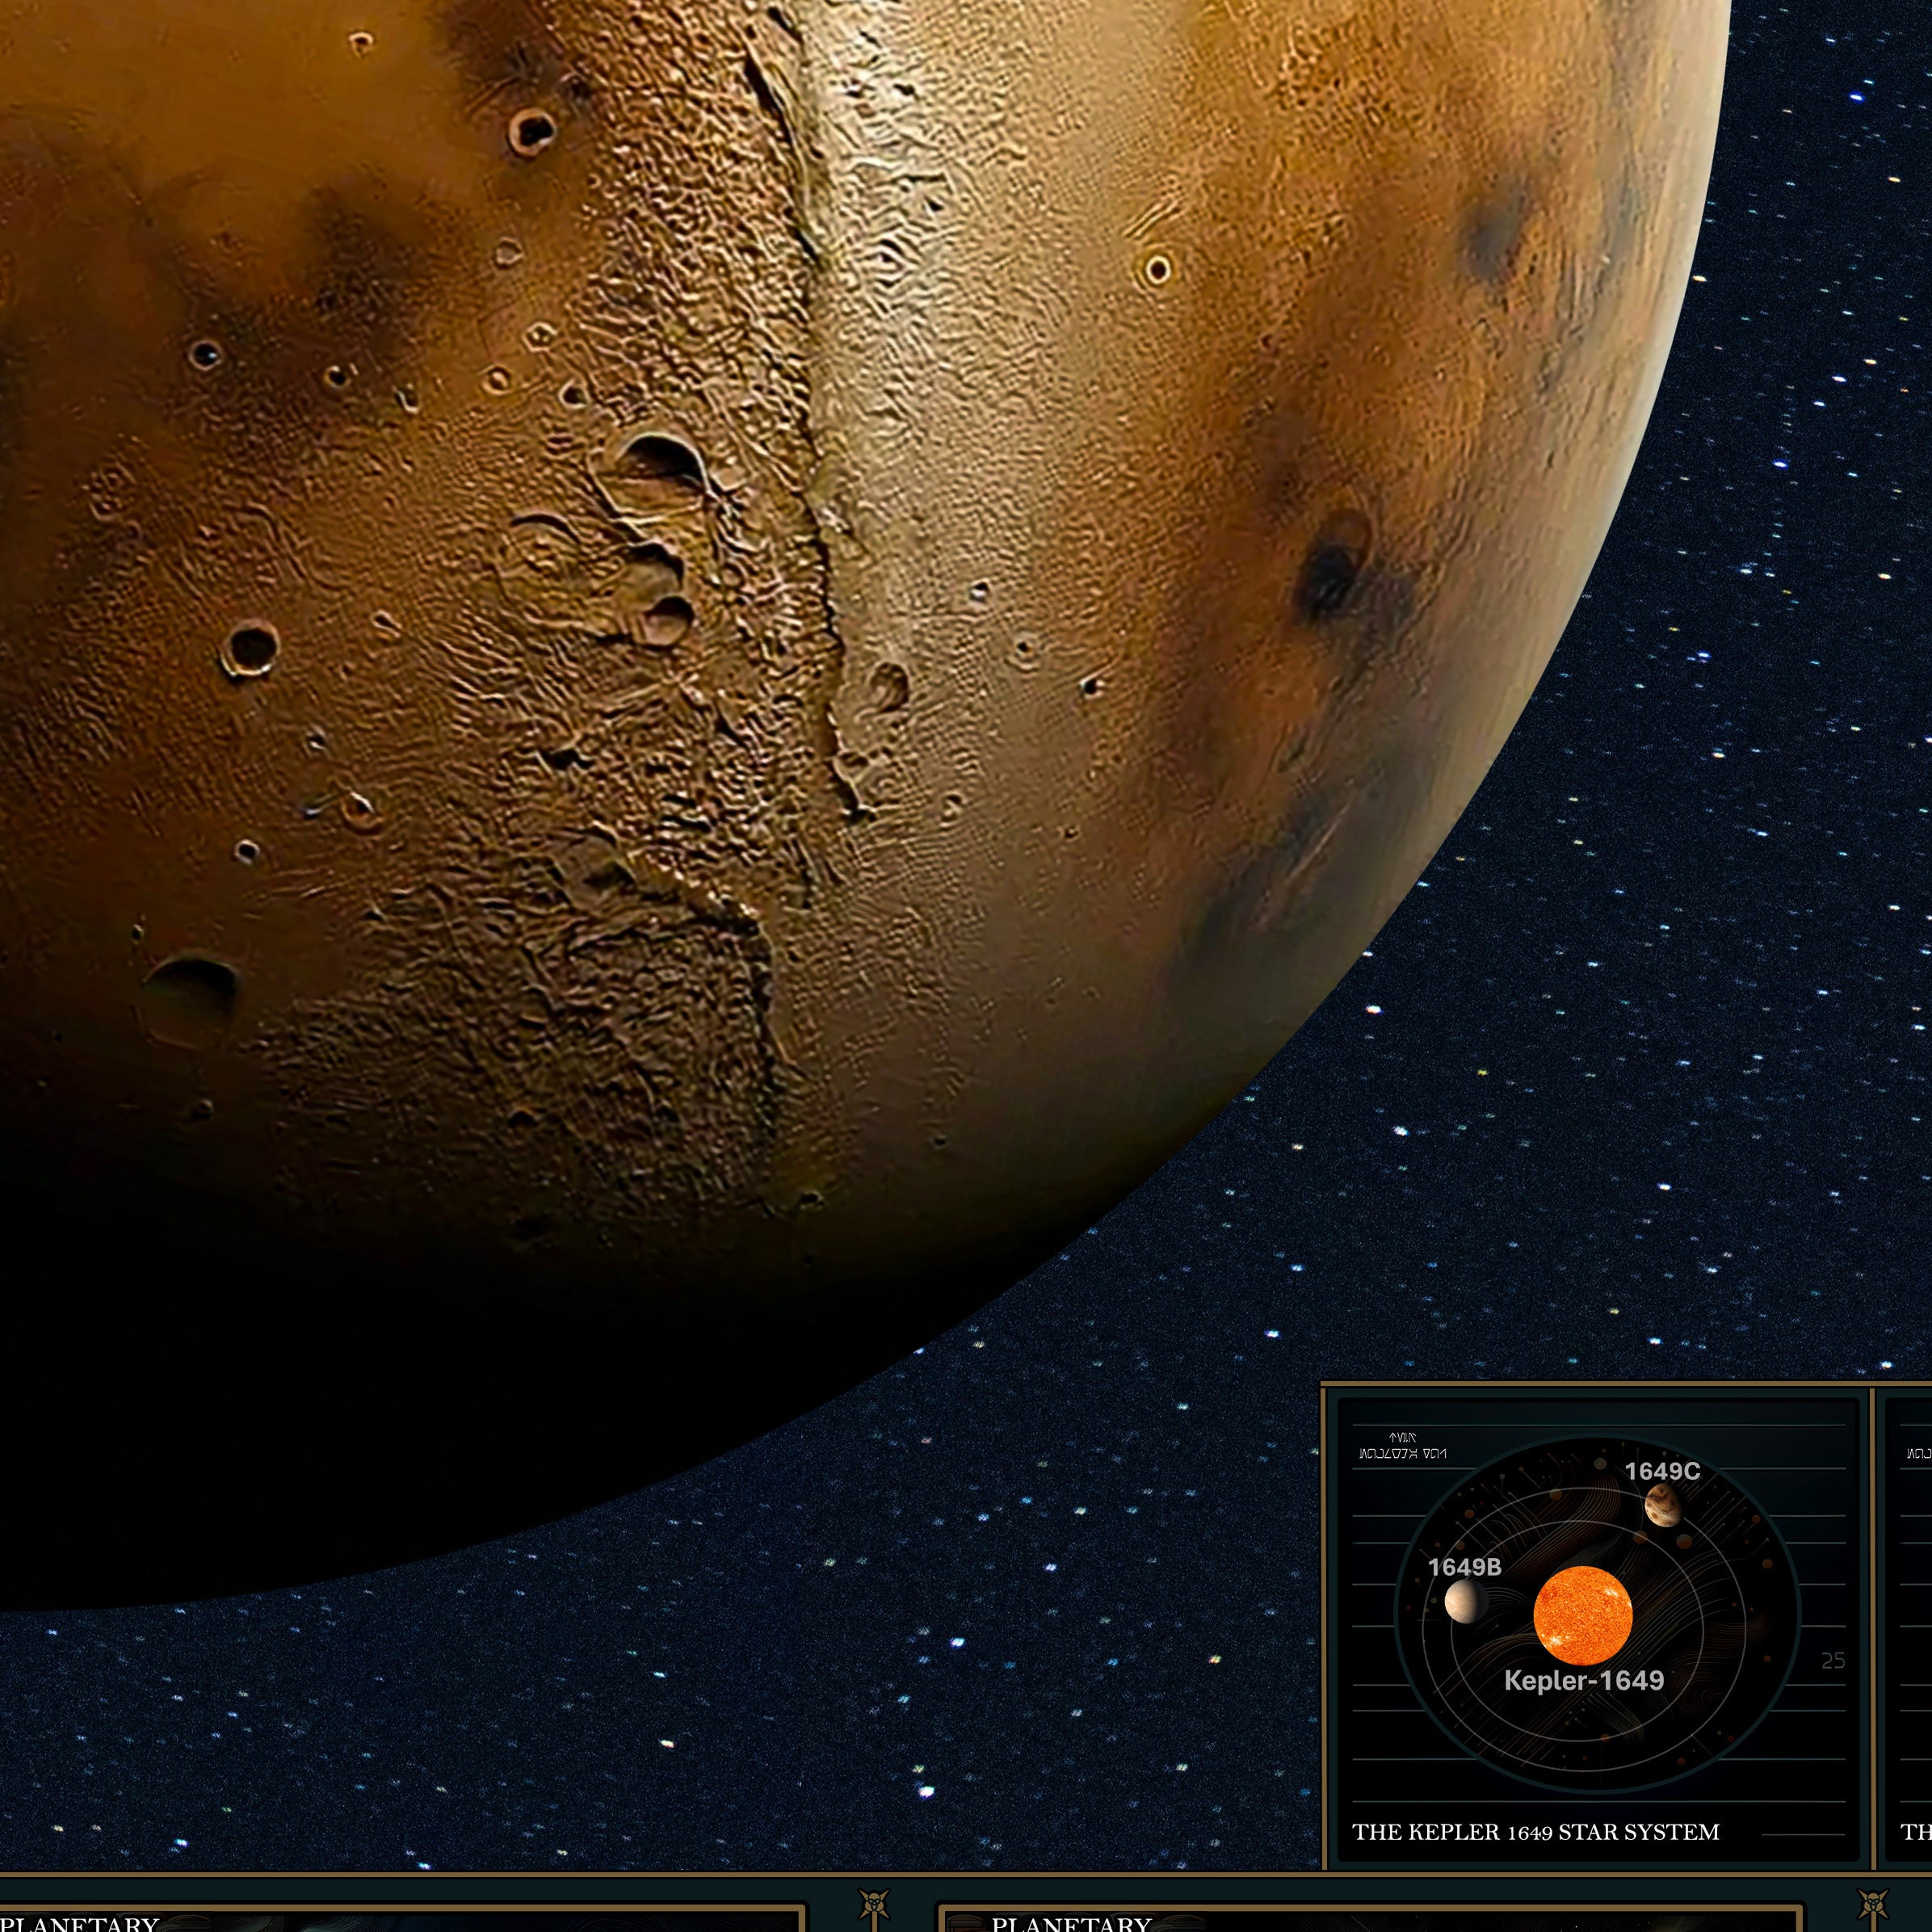Click the crest emblem between the bottom panels
The image size is (1932, 1932).
875,1902
